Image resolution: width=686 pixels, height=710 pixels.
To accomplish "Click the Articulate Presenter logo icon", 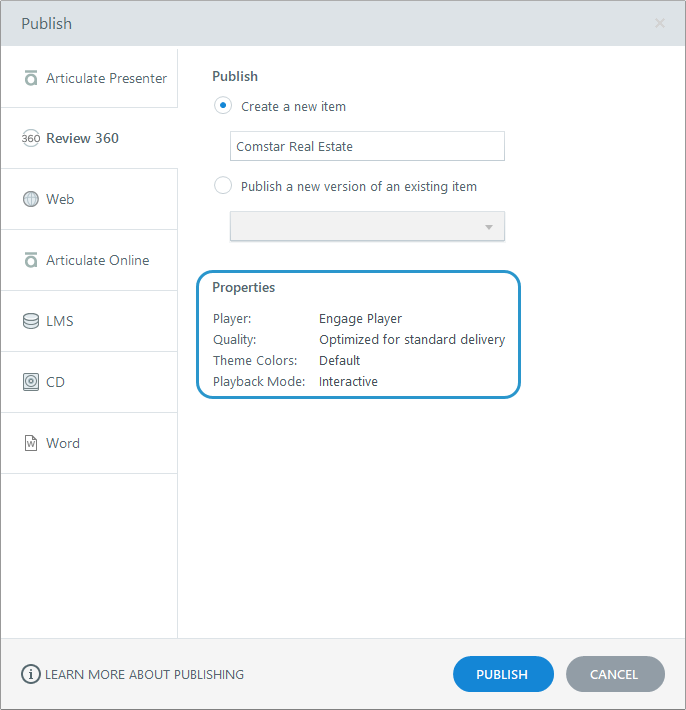I will [x=31, y=78].
